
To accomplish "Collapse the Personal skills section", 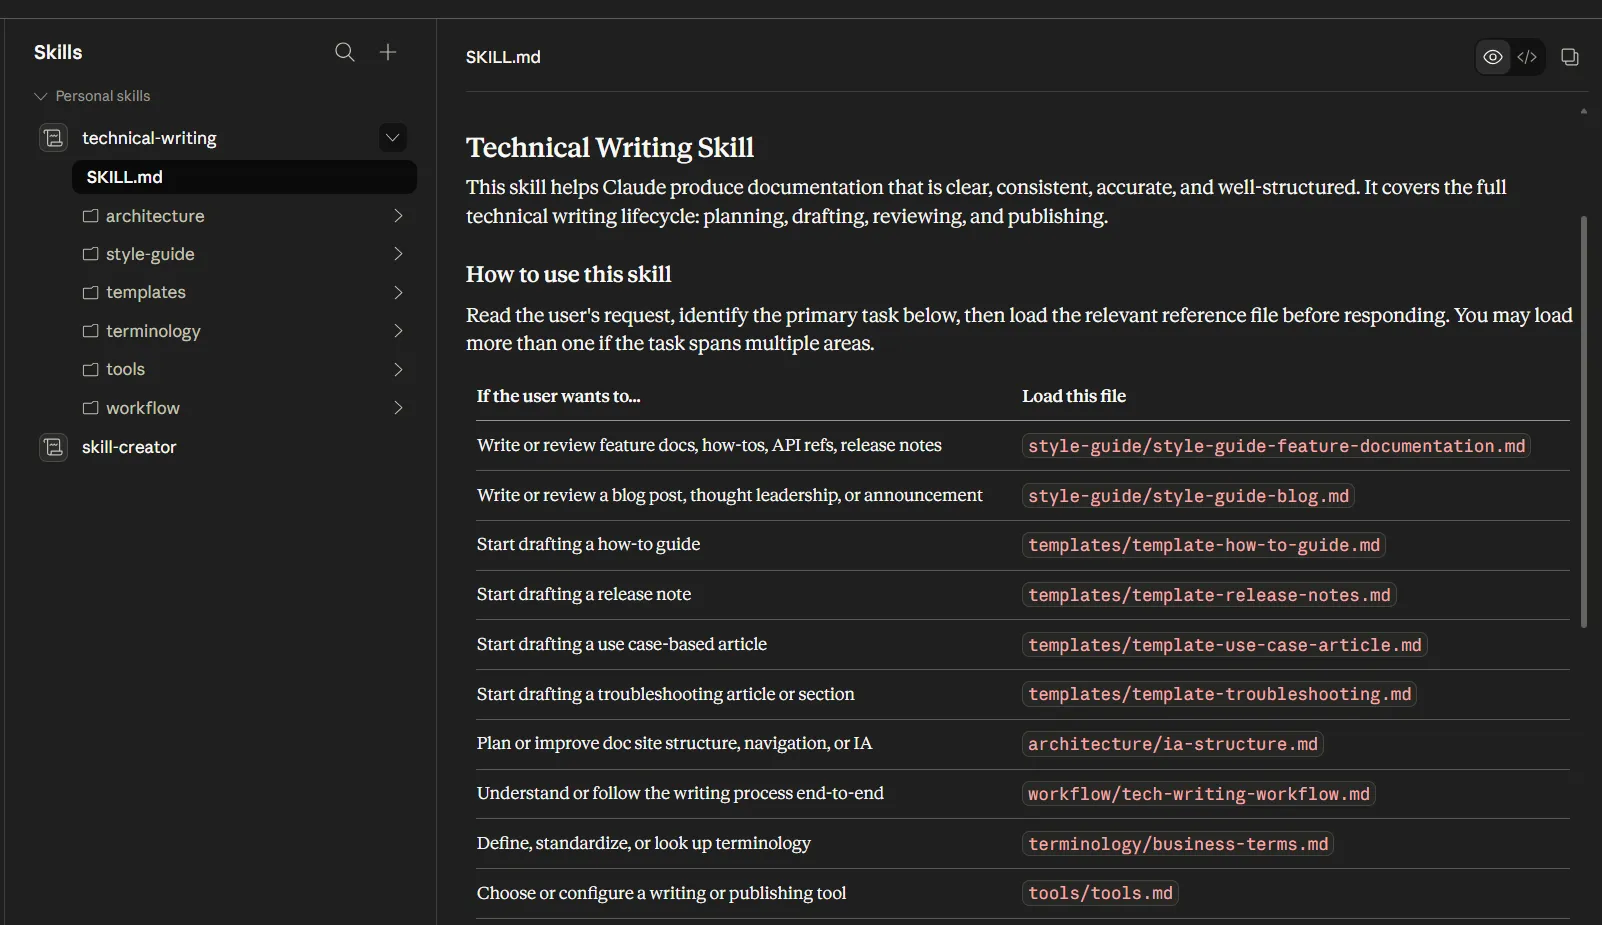I will [40, 96].
